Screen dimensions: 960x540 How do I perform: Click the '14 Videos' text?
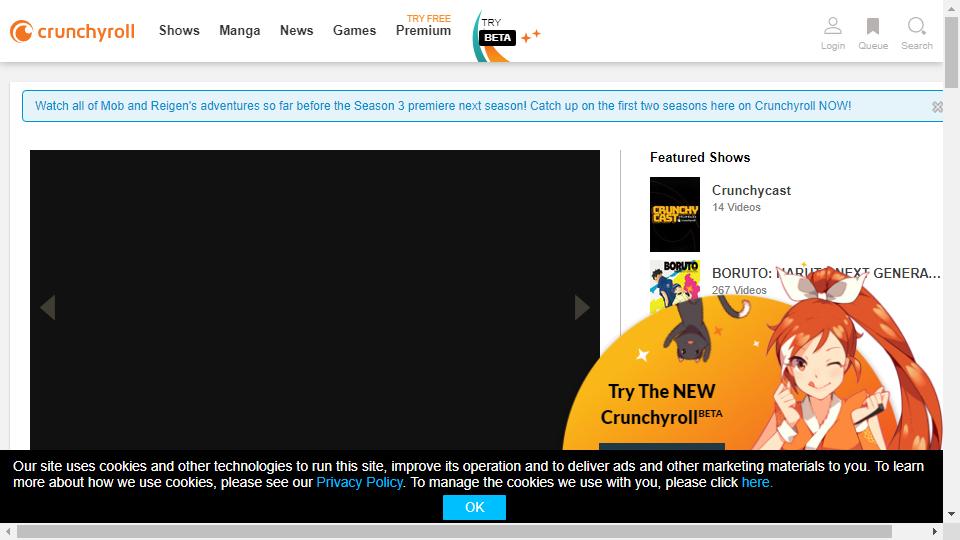[x=736, y=208]
